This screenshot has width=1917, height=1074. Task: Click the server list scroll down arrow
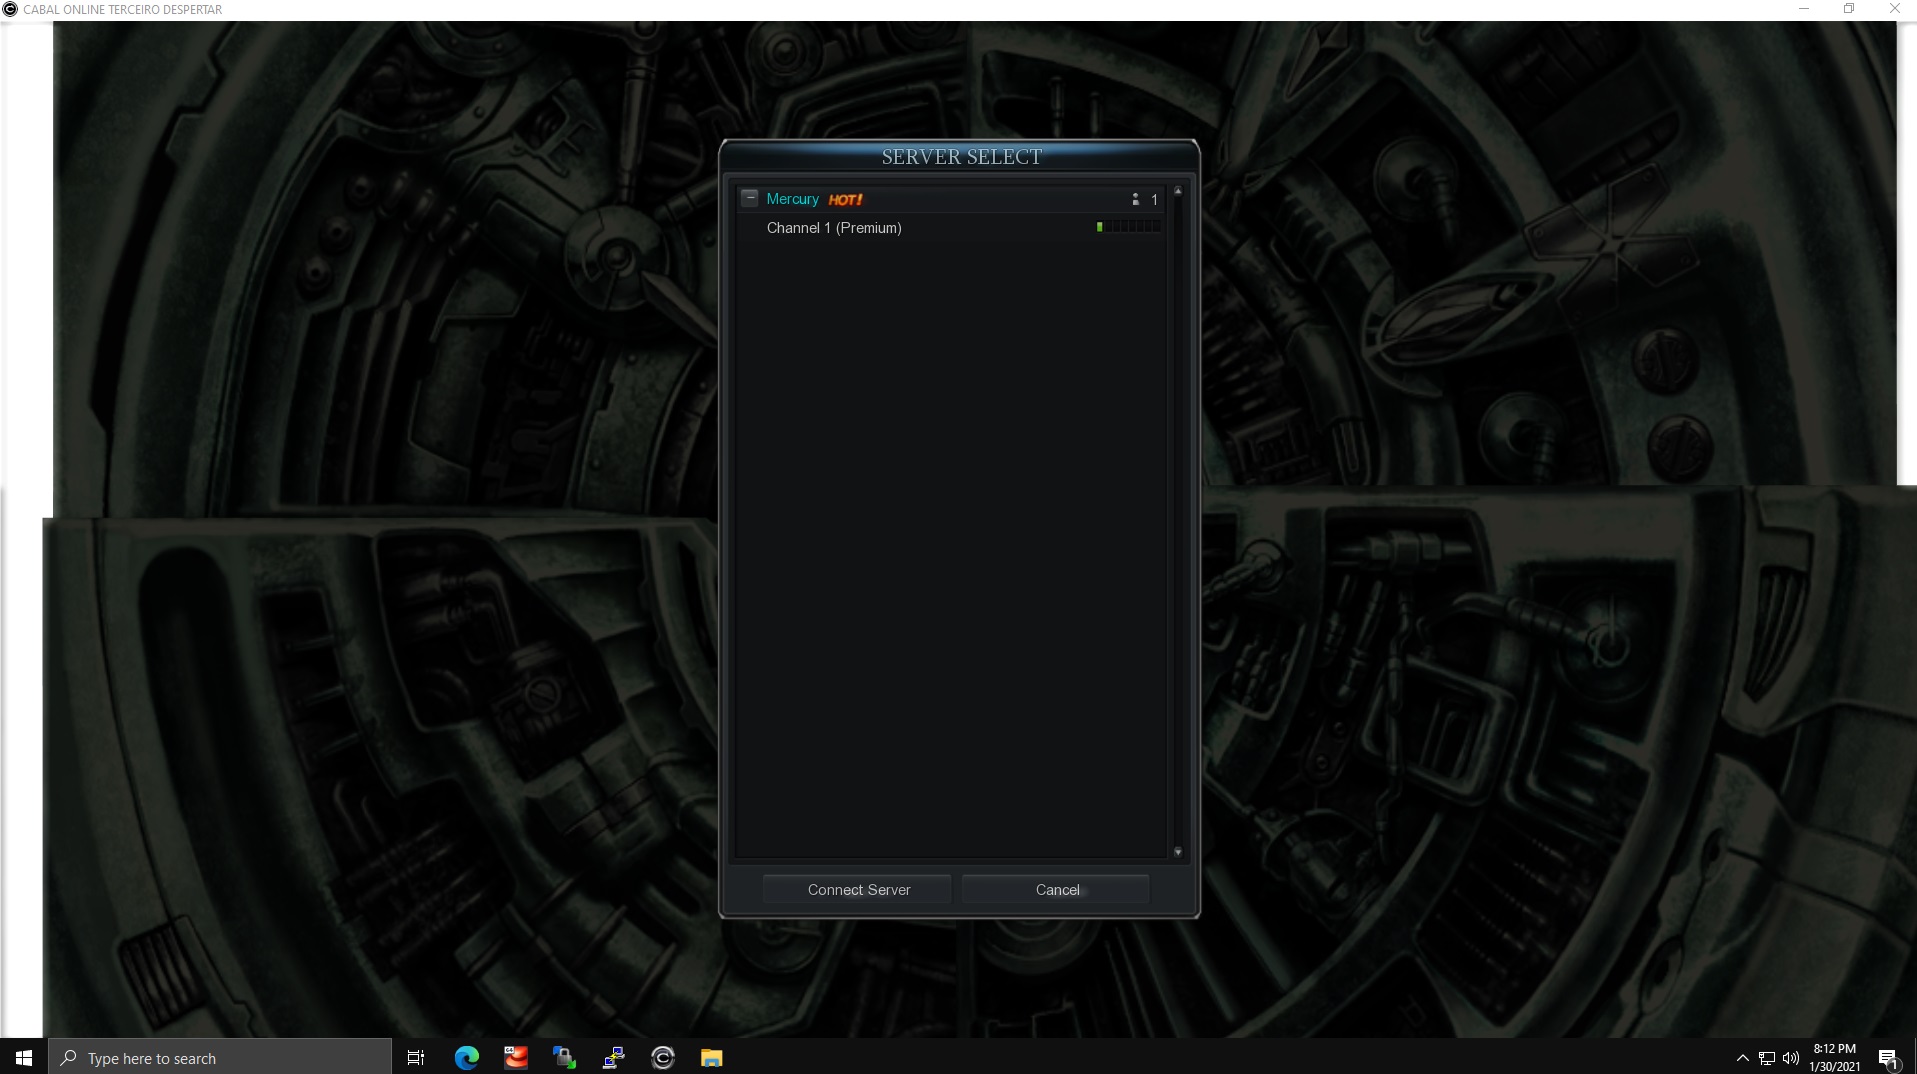[x=1178, y=852]
